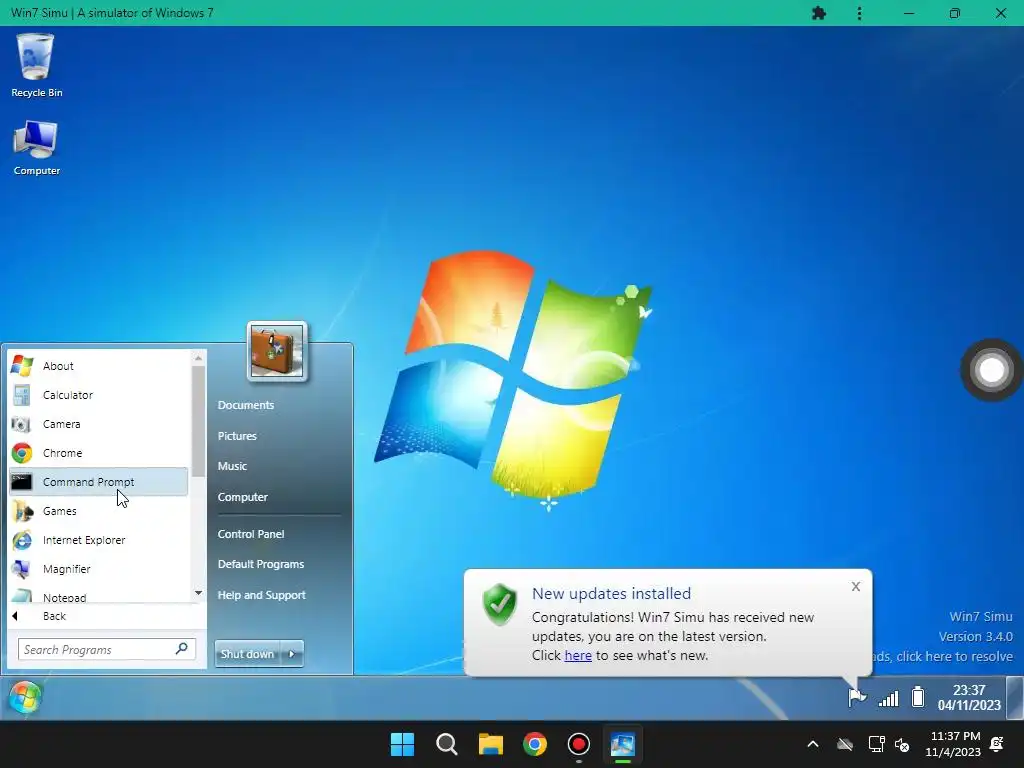Click the host display/network tray icon
Screen dimensions: 1024x768
point(876,744)
